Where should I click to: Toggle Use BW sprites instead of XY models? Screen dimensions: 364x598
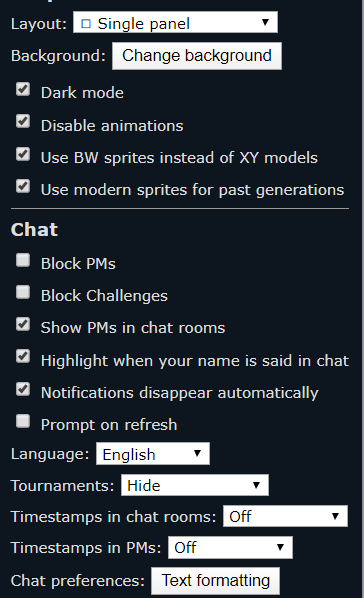[23, 154]
